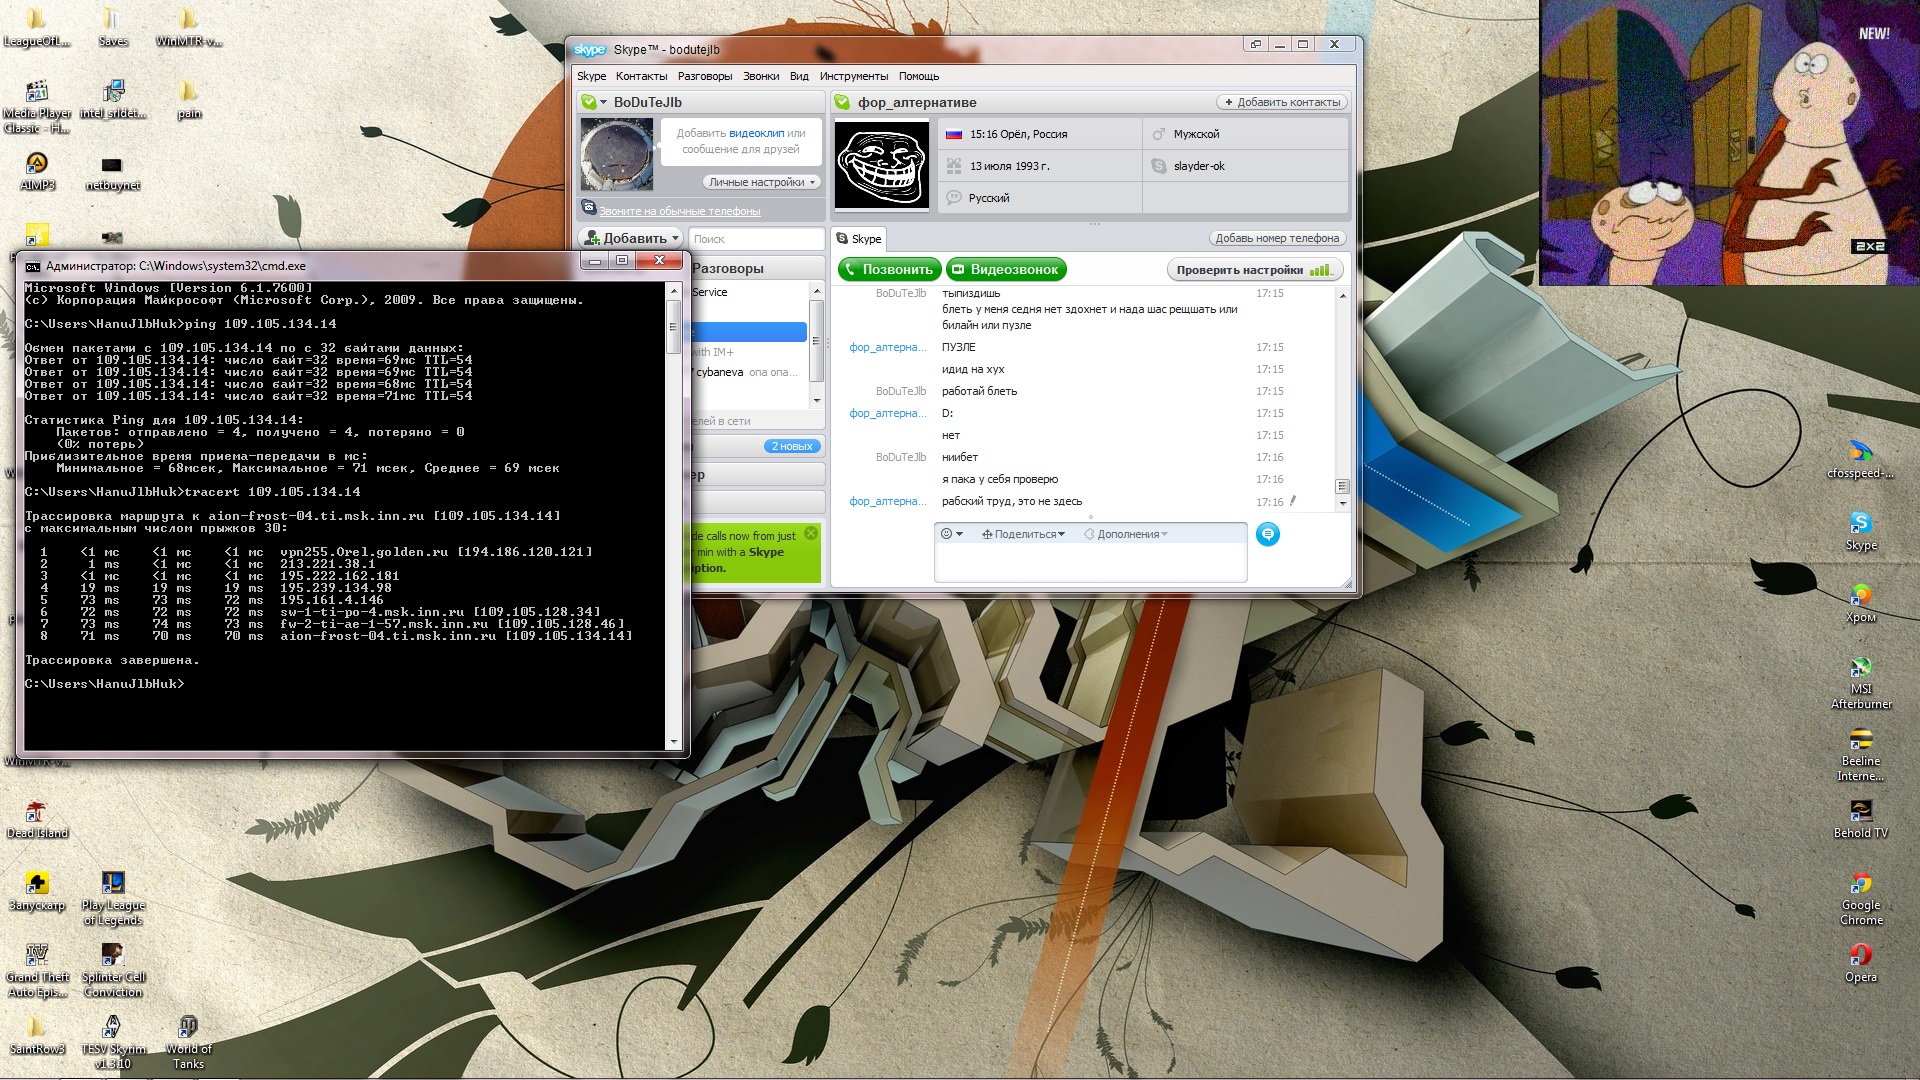The height and width of the screenshot is (1080, 1920).
Task: Open the LeagueOfL... desktop folder
Action: click(x=36, y=27)
